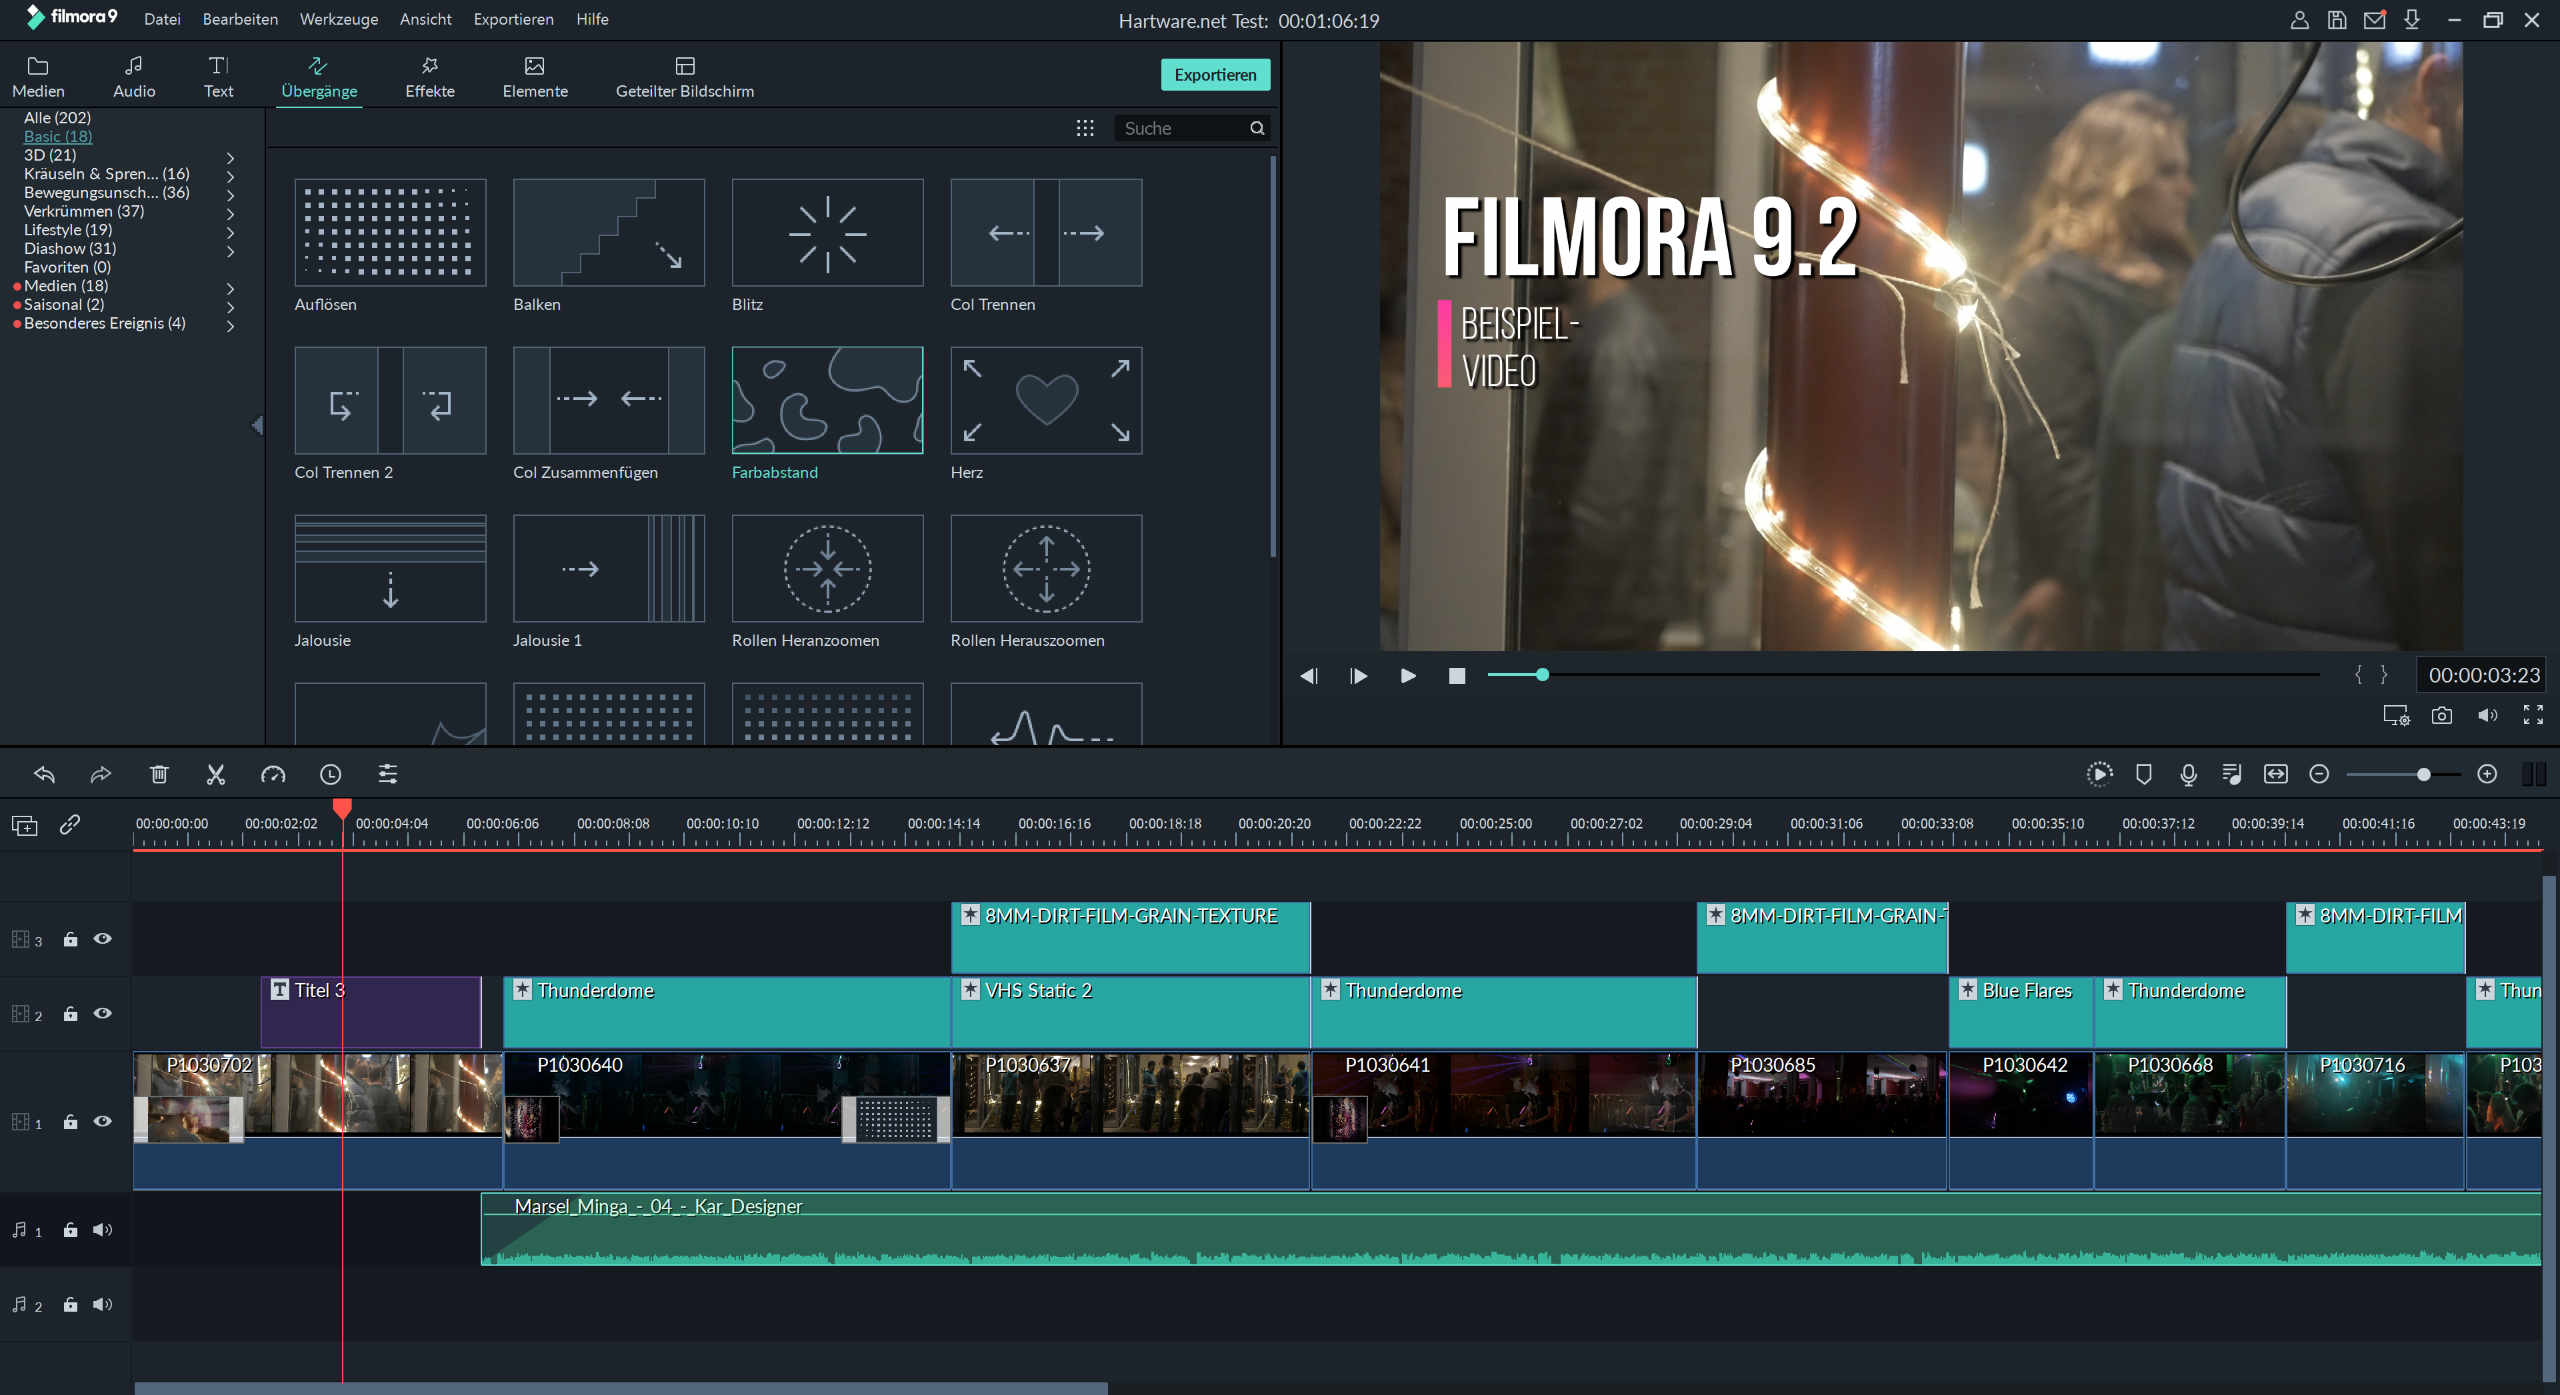Open the Datei menu
The width and height of the screenshot is (2560, 1395).
coord(162,19)
